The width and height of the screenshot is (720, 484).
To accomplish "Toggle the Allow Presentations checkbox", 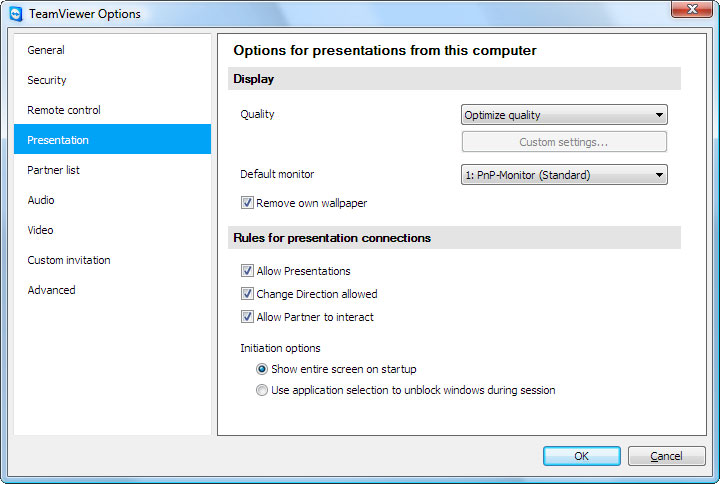I will pyautogui.click(x=247, y=271).
